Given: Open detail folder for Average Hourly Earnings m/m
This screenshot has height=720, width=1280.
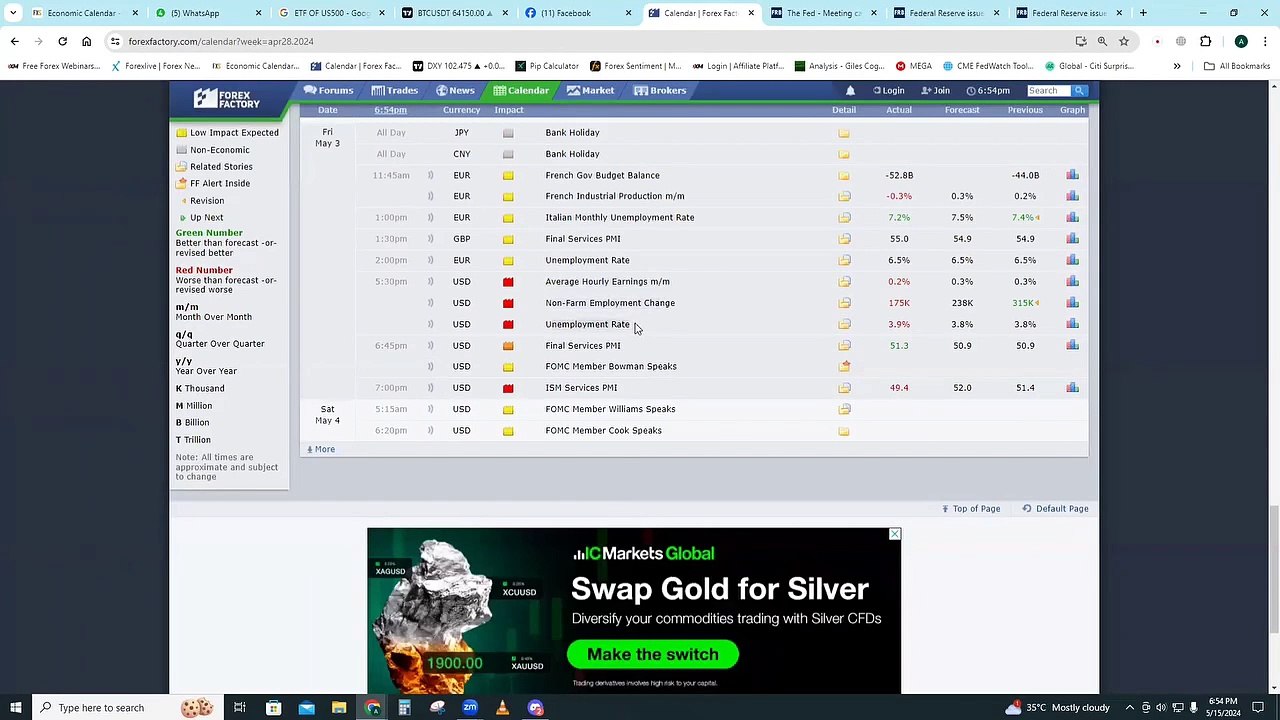Looking at the screenshot, I should click(844, 282).
